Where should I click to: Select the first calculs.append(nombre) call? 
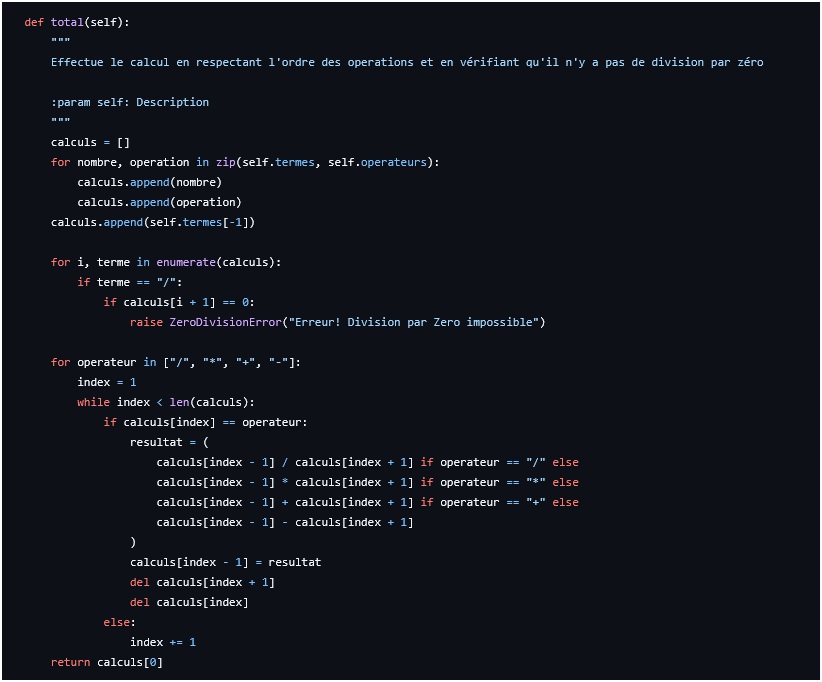coord(148,181)
